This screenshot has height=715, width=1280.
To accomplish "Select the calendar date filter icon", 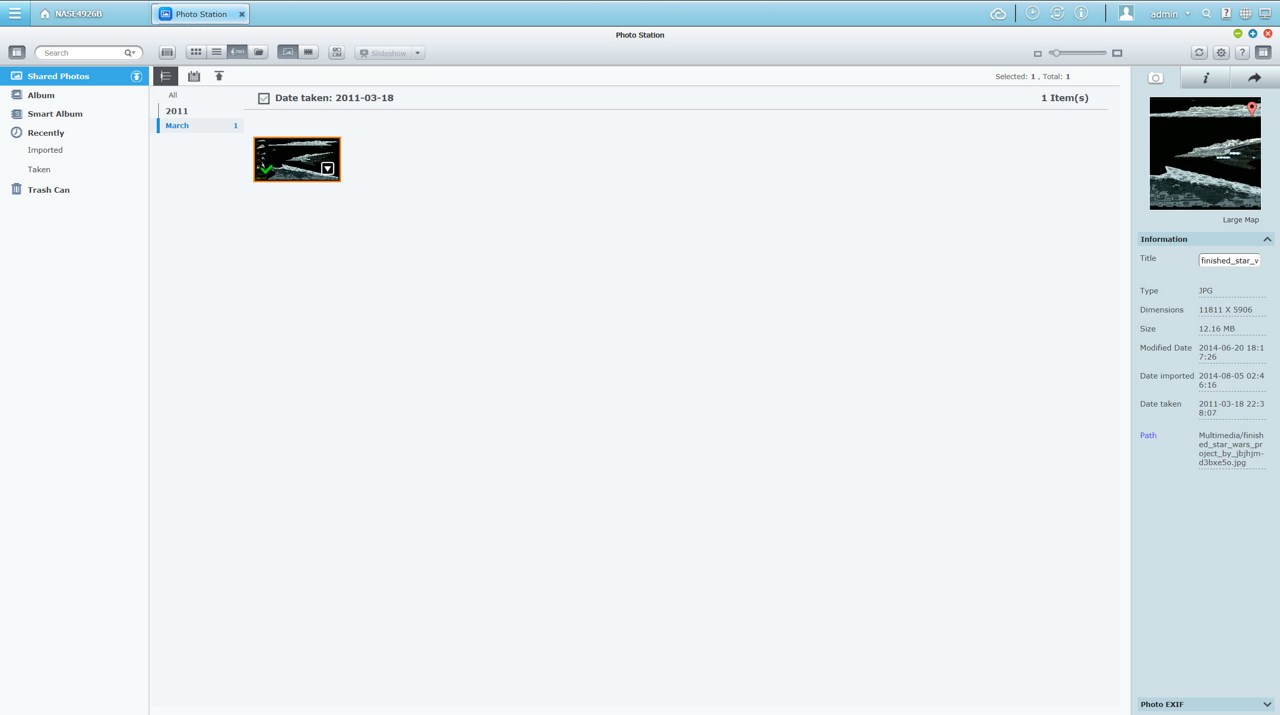I will (x=194, y=76).
